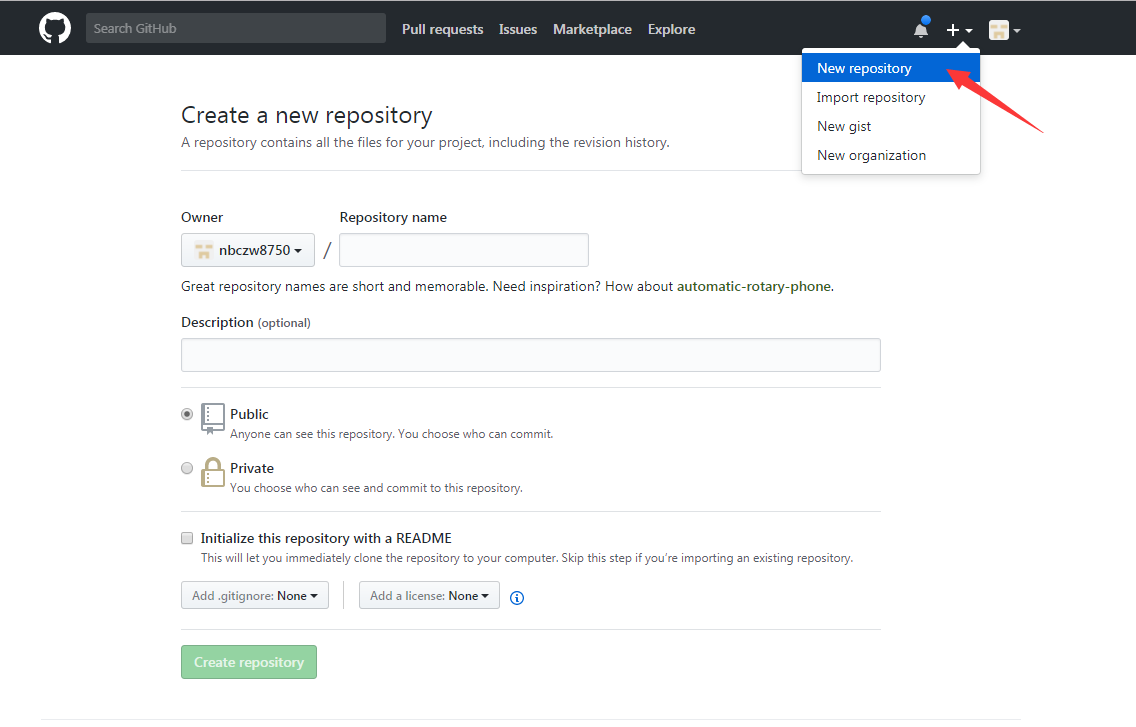Click the GitHub Octocat logo

click(54, 28)
